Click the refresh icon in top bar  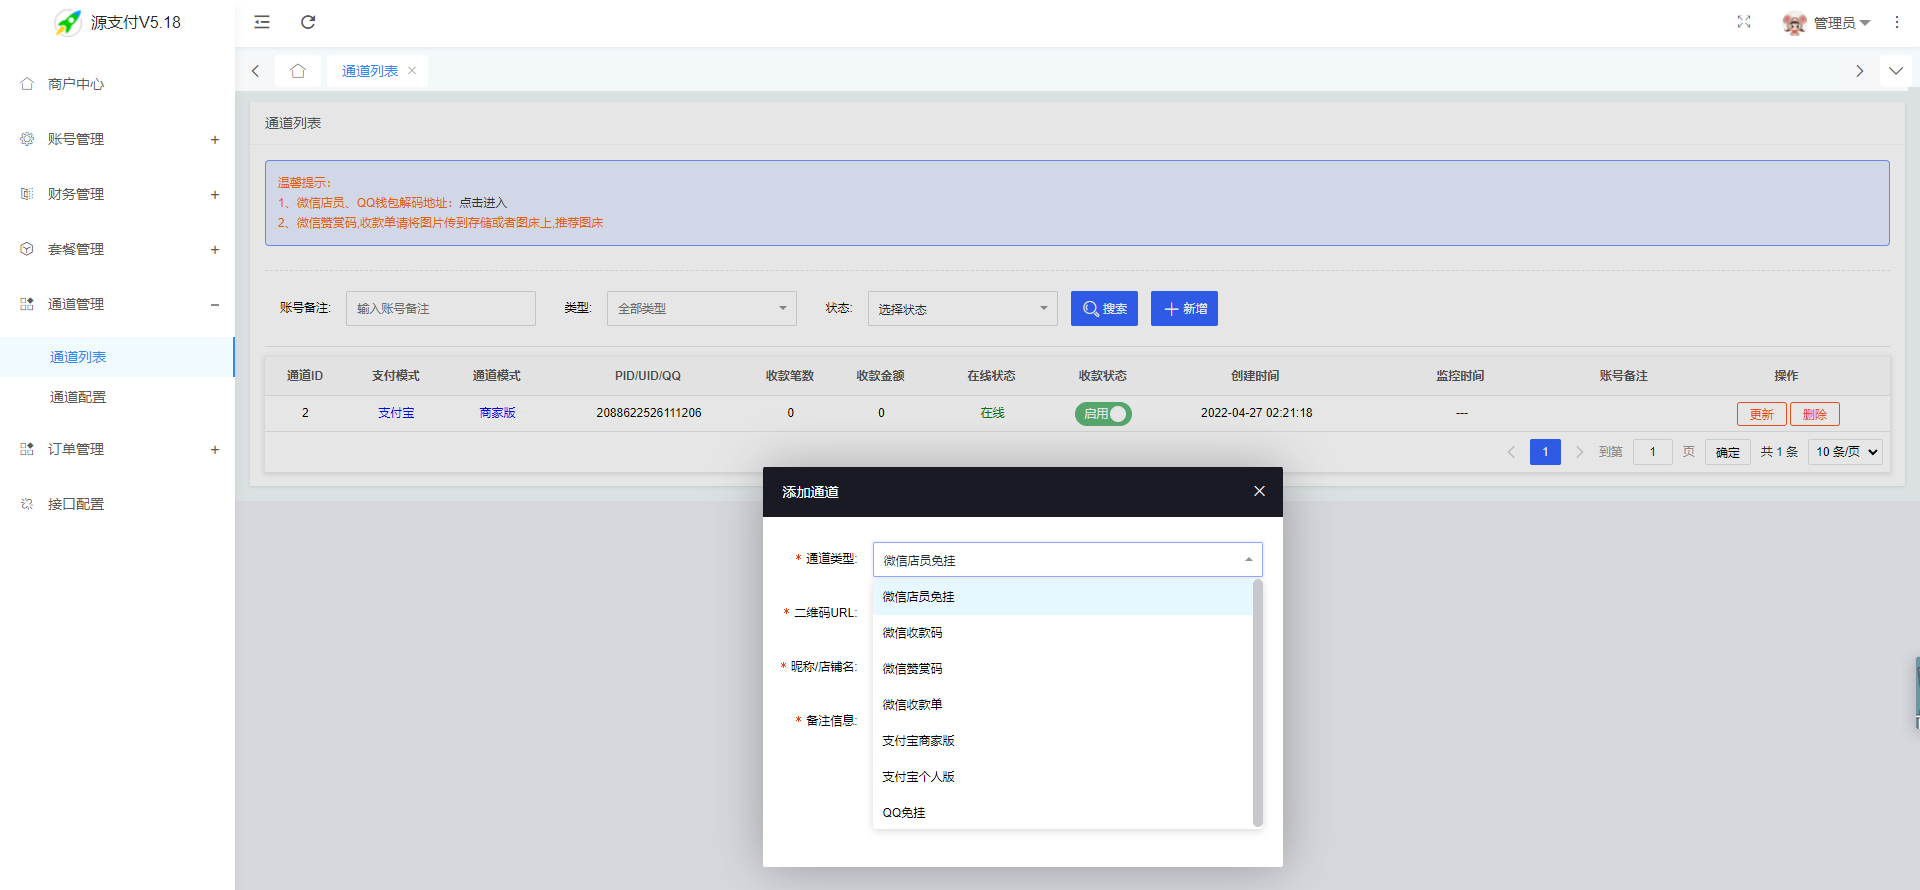coord(308,22)
